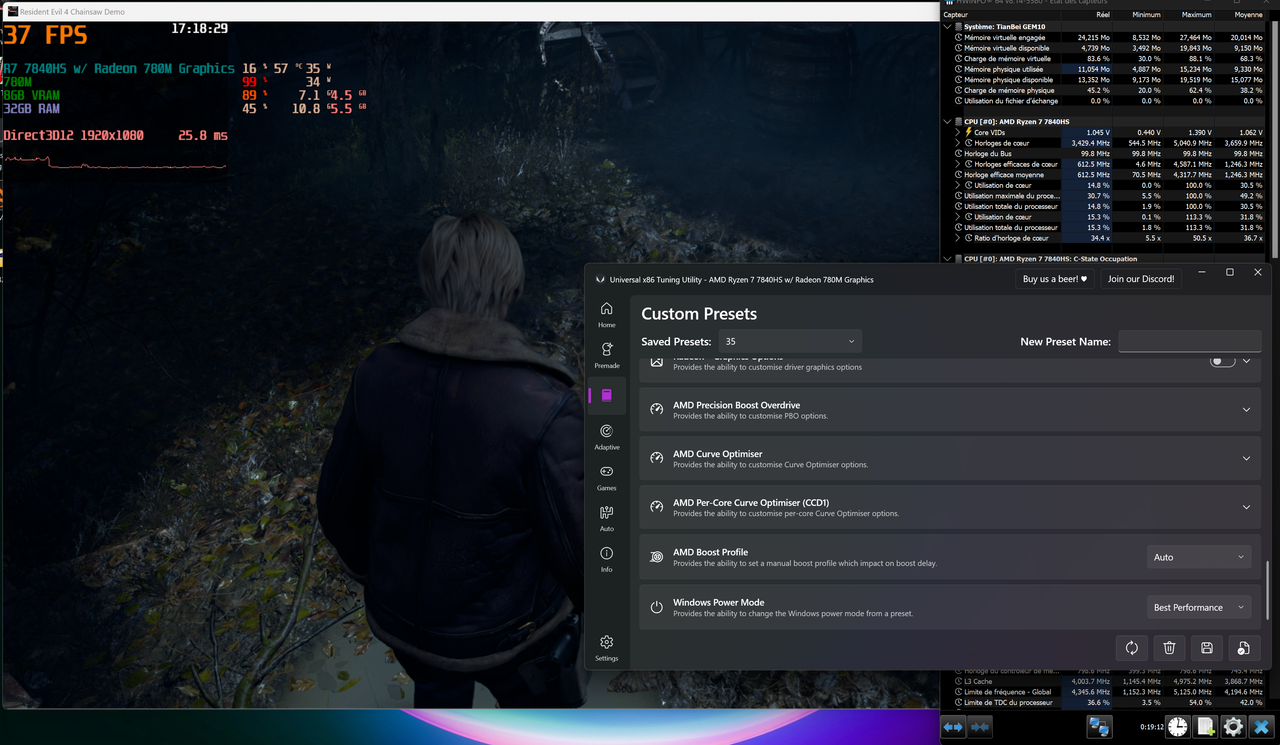Collapse the CPU [#0]: AMD Ryzen 7 7840HS group

(948, 122)
